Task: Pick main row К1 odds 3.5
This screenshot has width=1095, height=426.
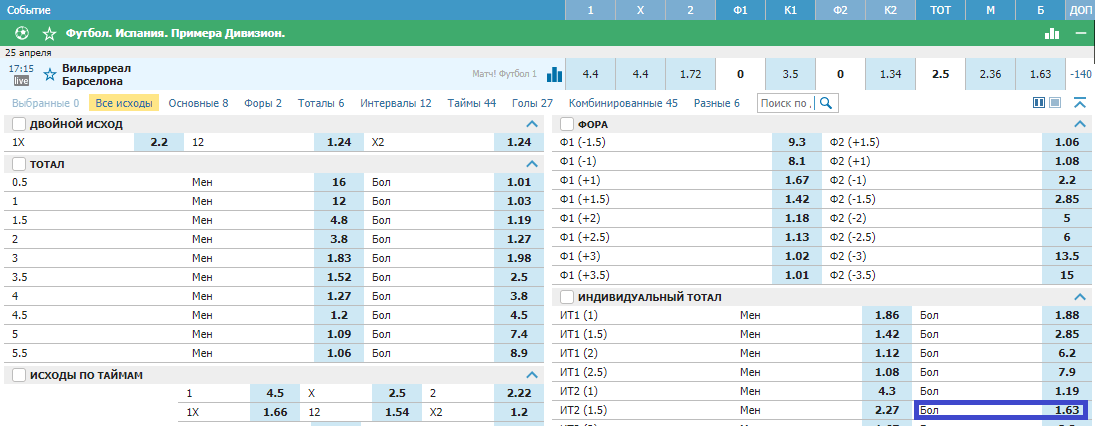Action: (791, 74)
